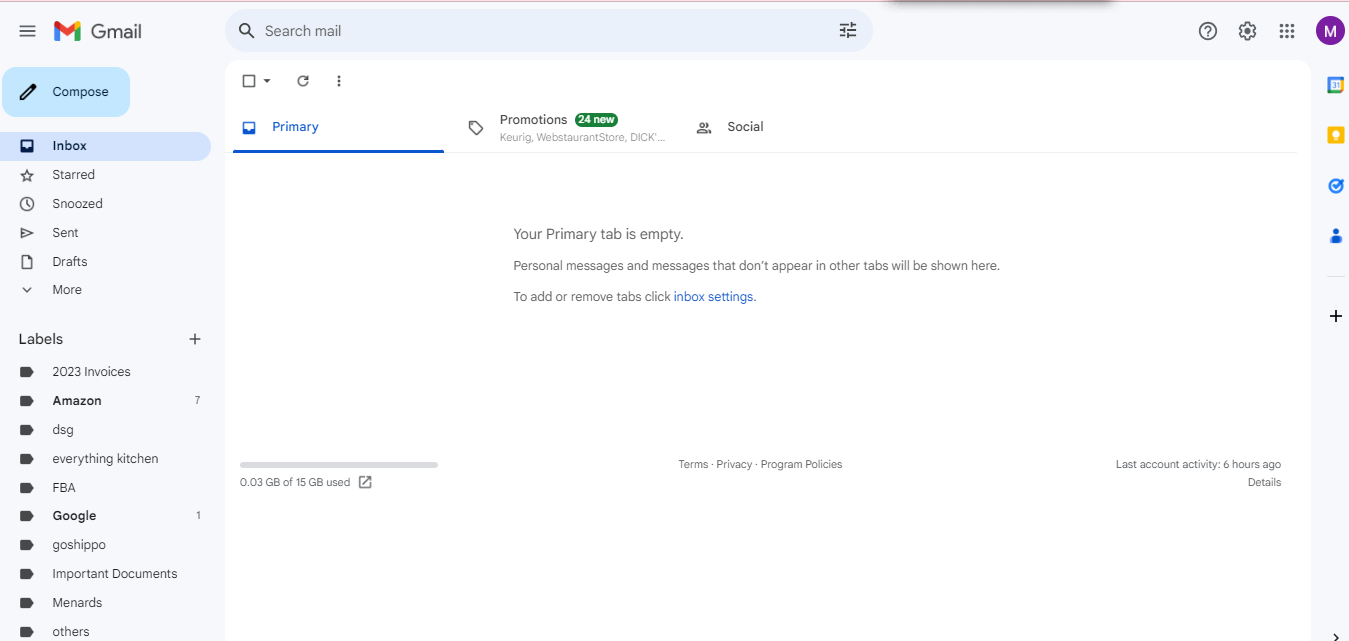Click the search magnifier icon

point(246,31)
